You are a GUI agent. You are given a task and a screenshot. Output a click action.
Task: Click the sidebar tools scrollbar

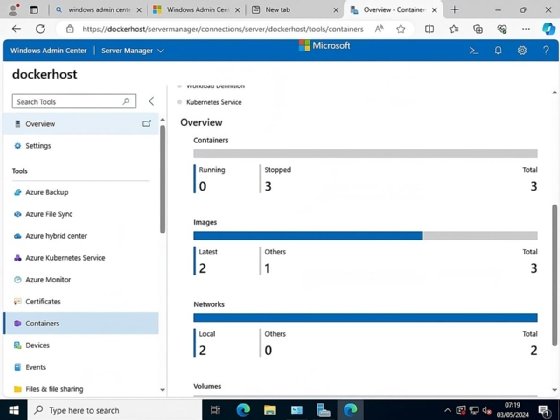[162, 179]
